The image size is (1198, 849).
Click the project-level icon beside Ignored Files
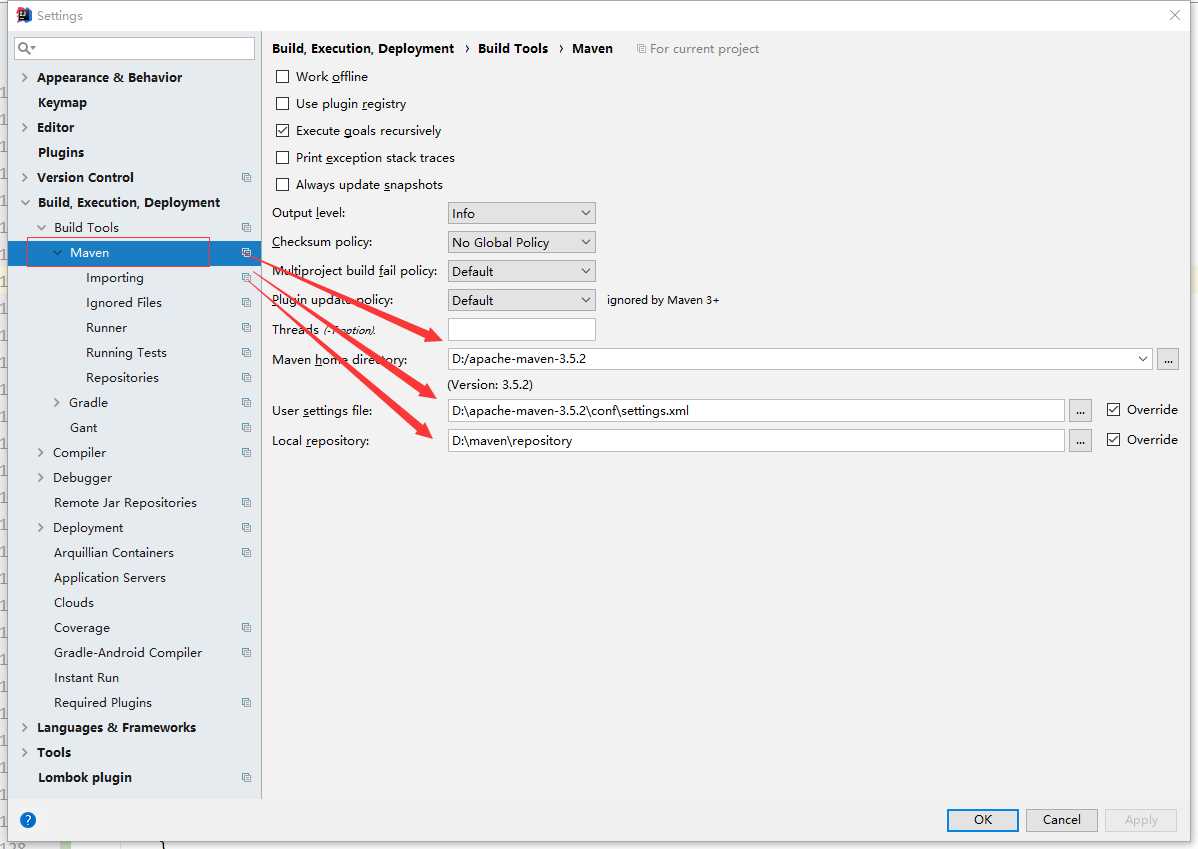246,303
